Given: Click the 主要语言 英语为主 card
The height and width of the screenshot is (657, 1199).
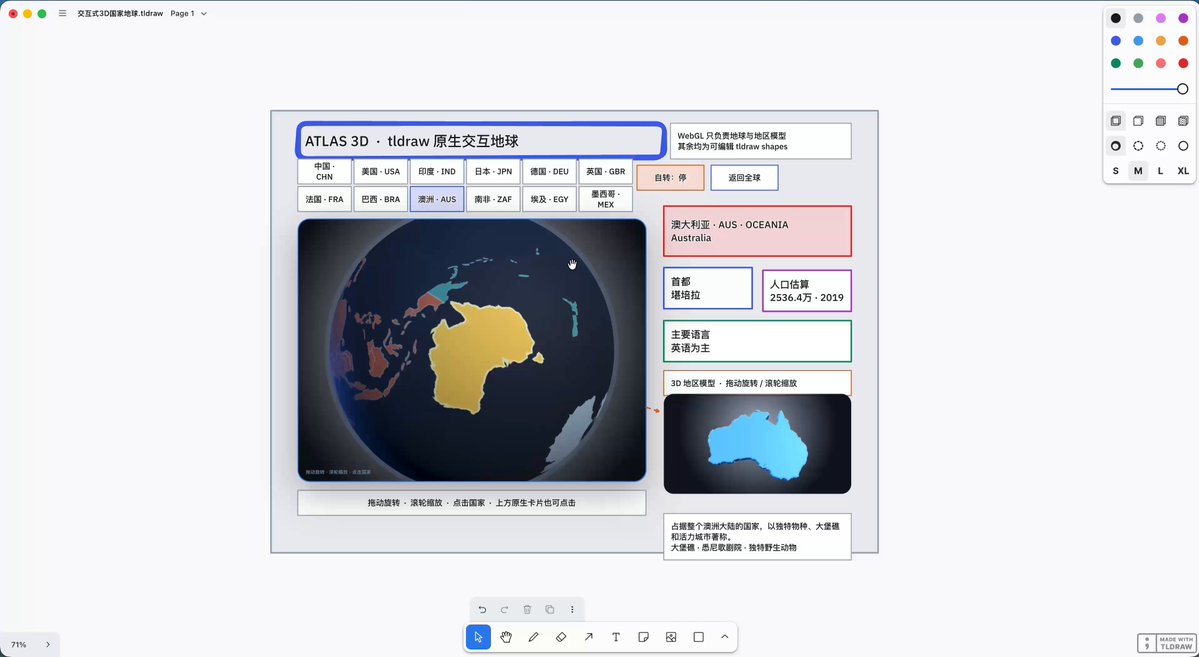Looking at the screenshot, I should 757,341.
